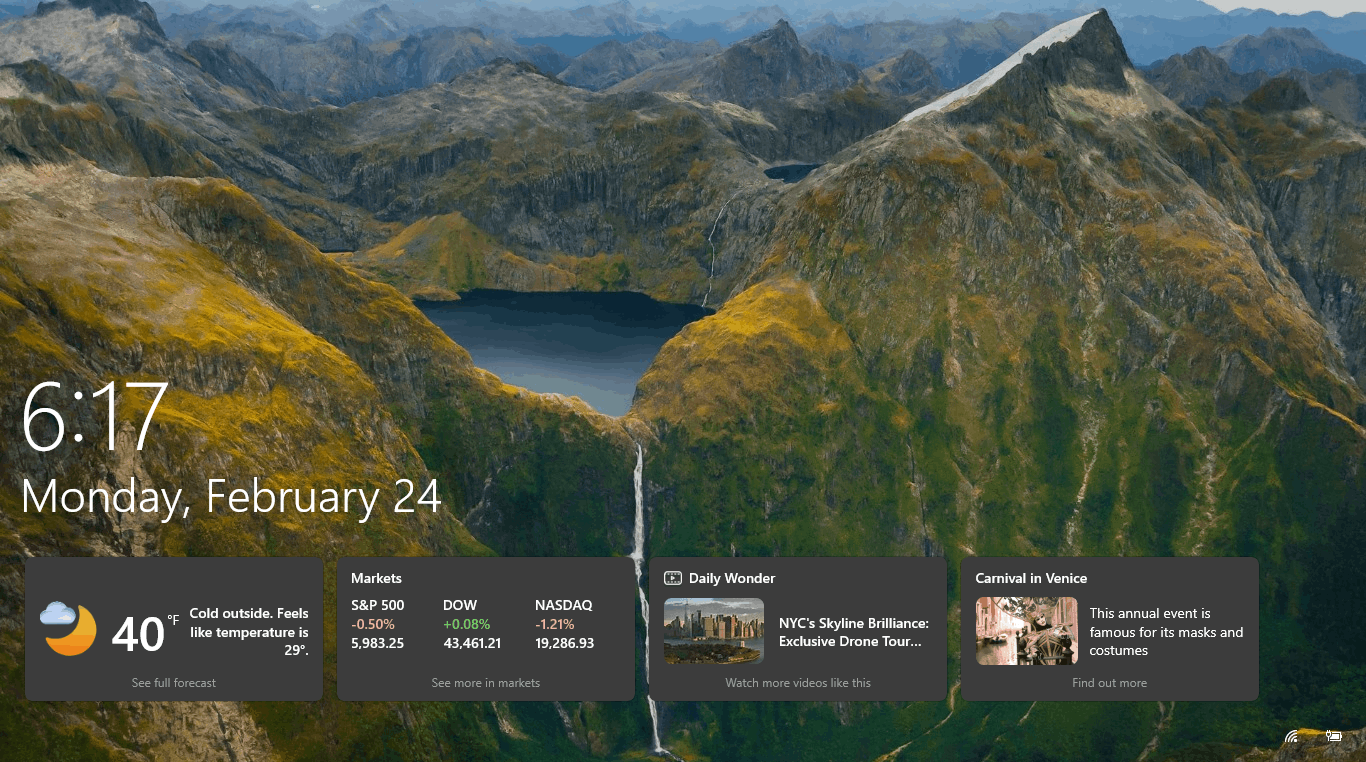Open See full forecast

point(173,683)
